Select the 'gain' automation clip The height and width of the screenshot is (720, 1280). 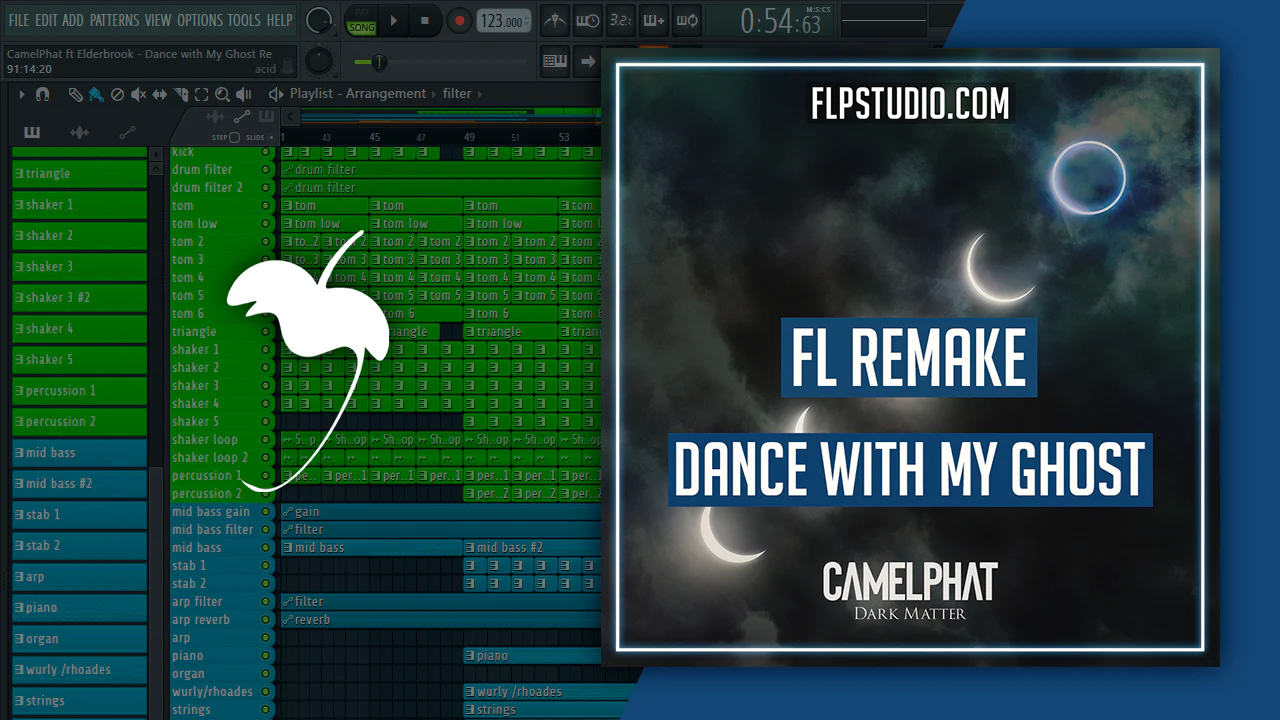pos(441,511)
